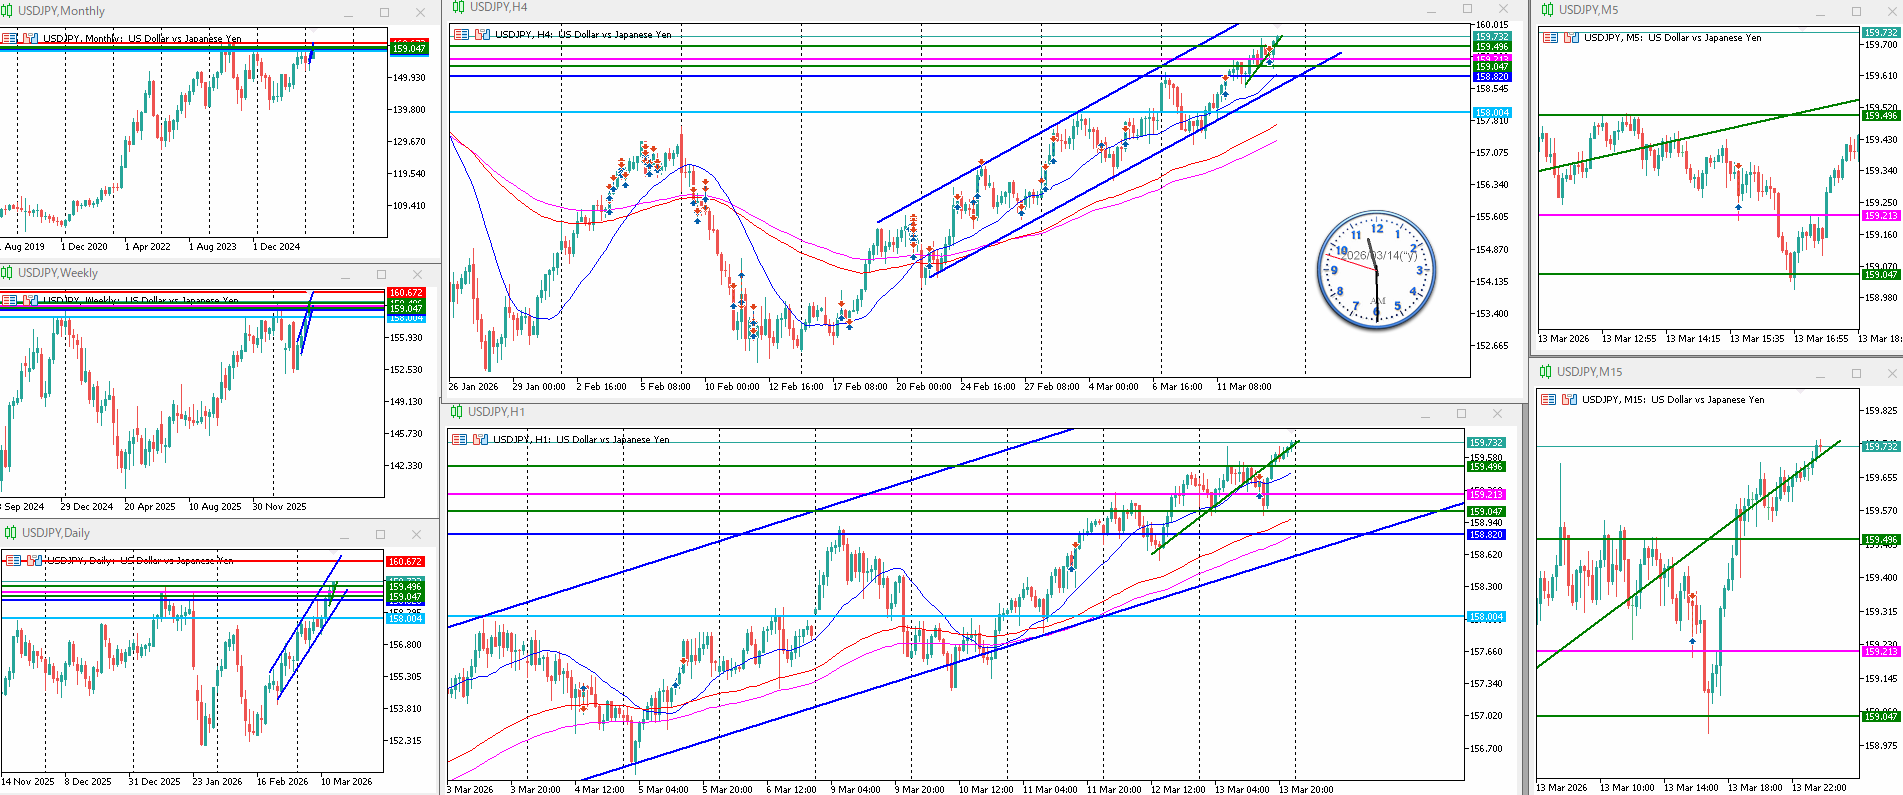The width and height of the screenshot is (1903, 795).
Task: Maximize the USDJPY,H4 chart window
Action: click(x=1468, y=9)
